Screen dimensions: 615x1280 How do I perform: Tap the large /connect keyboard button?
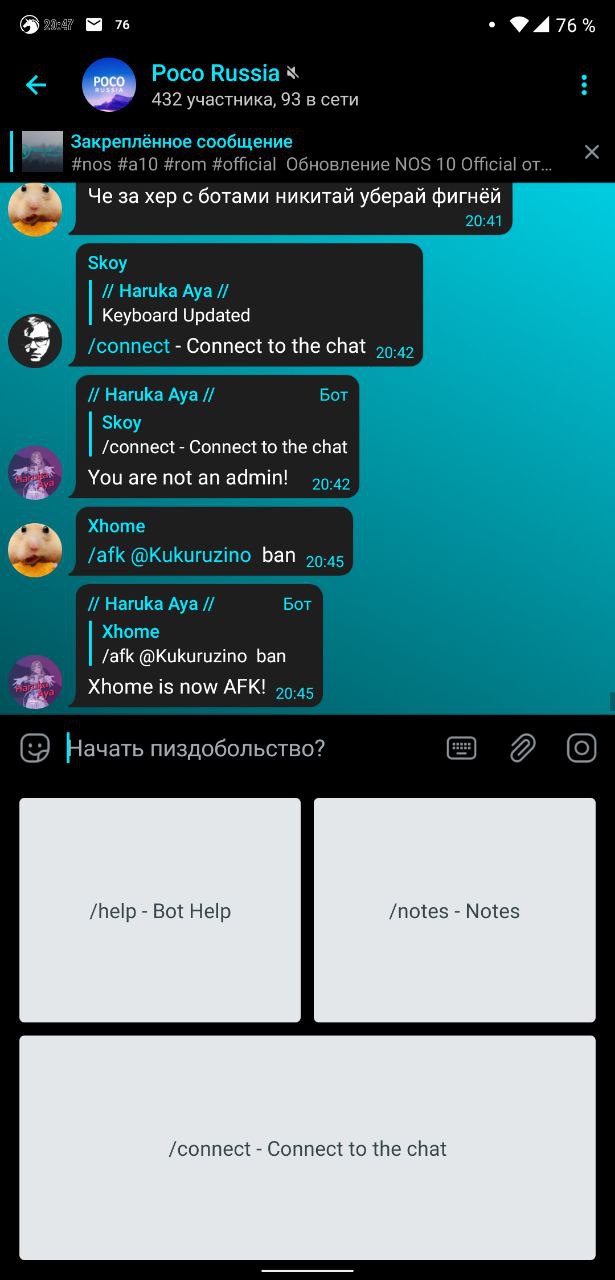pyautogui.click(x=307, y=1148)
